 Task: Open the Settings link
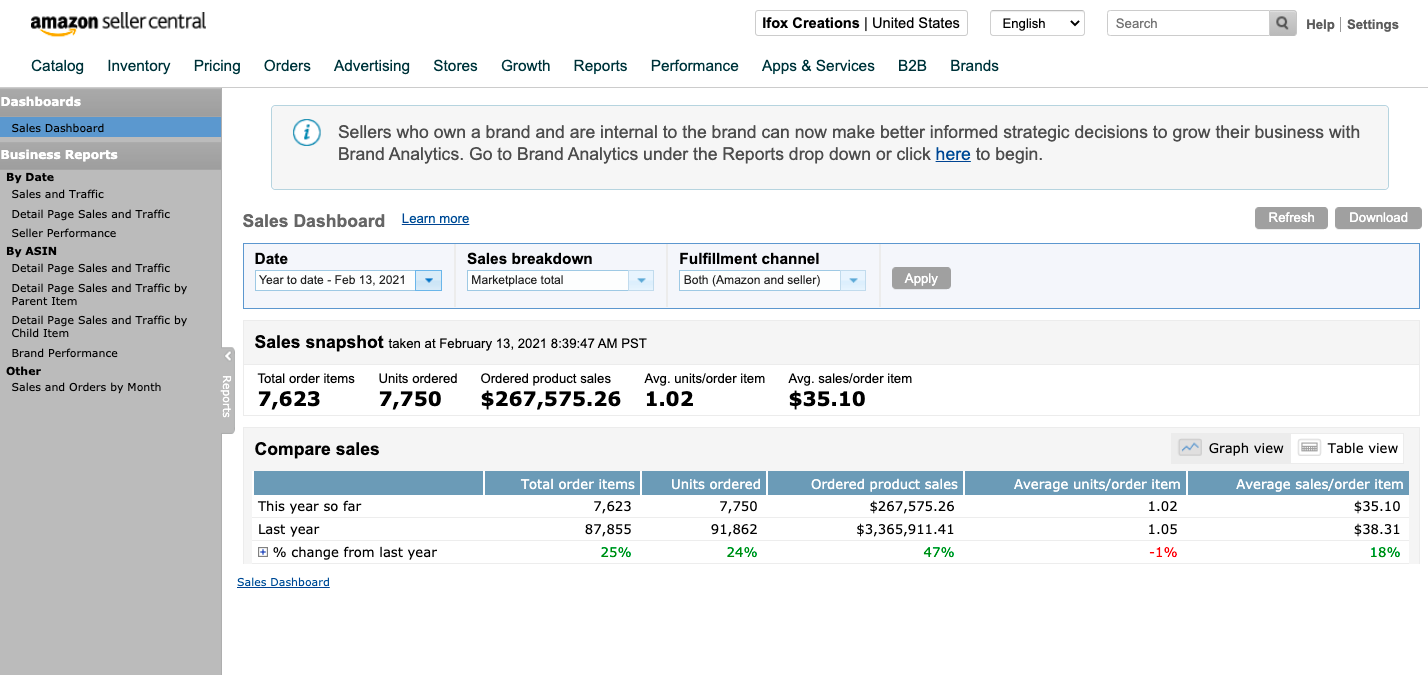click(x=1373, y=24)
